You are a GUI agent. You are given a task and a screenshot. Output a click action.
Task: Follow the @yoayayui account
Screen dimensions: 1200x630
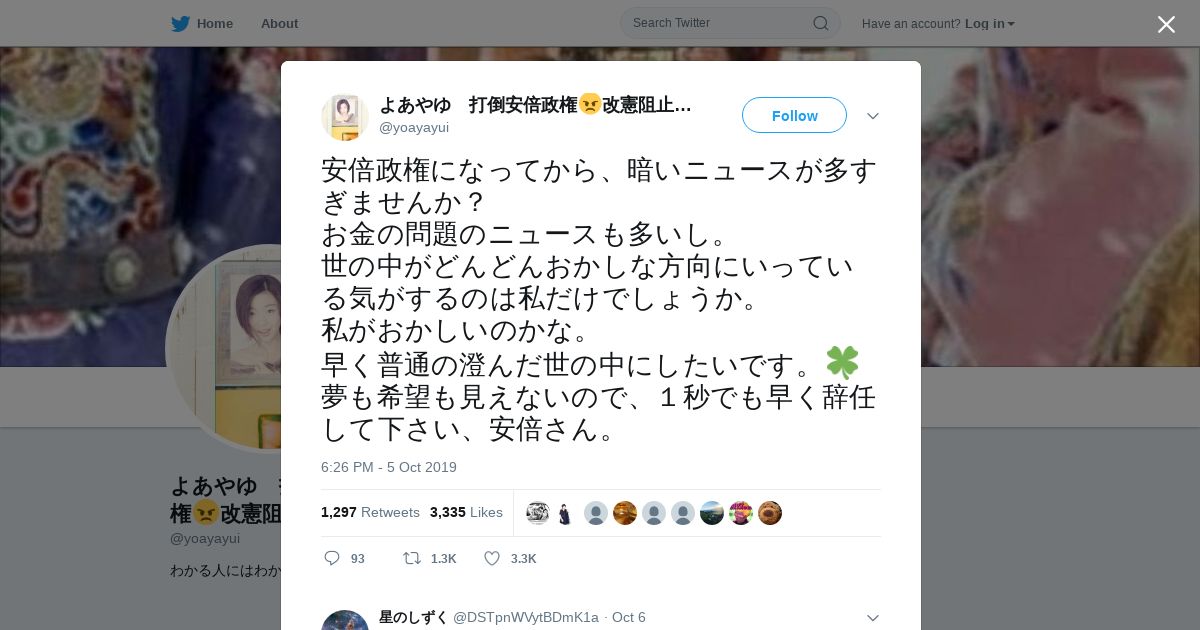tap(794, 115)
